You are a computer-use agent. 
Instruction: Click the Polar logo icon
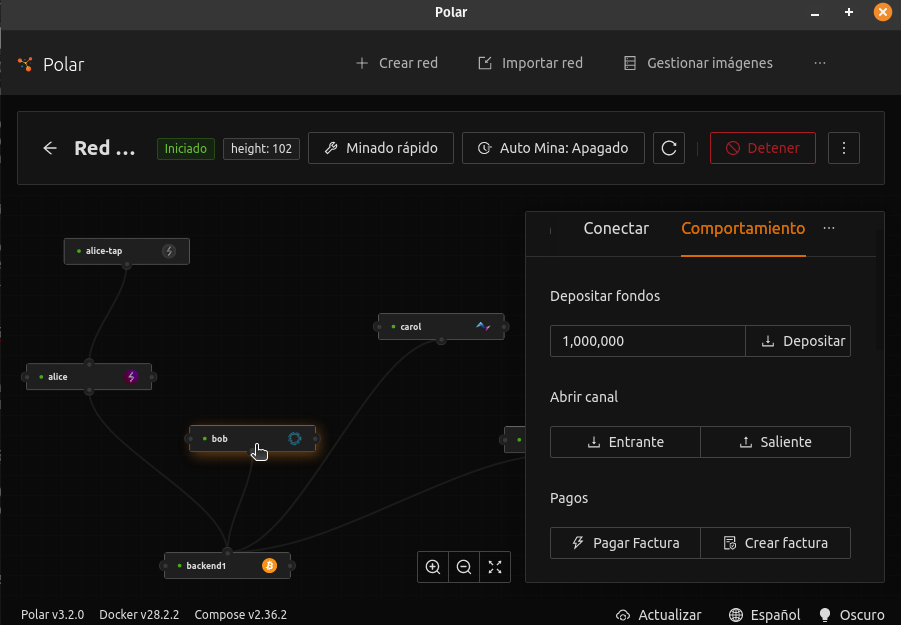(x=25, y=64)
